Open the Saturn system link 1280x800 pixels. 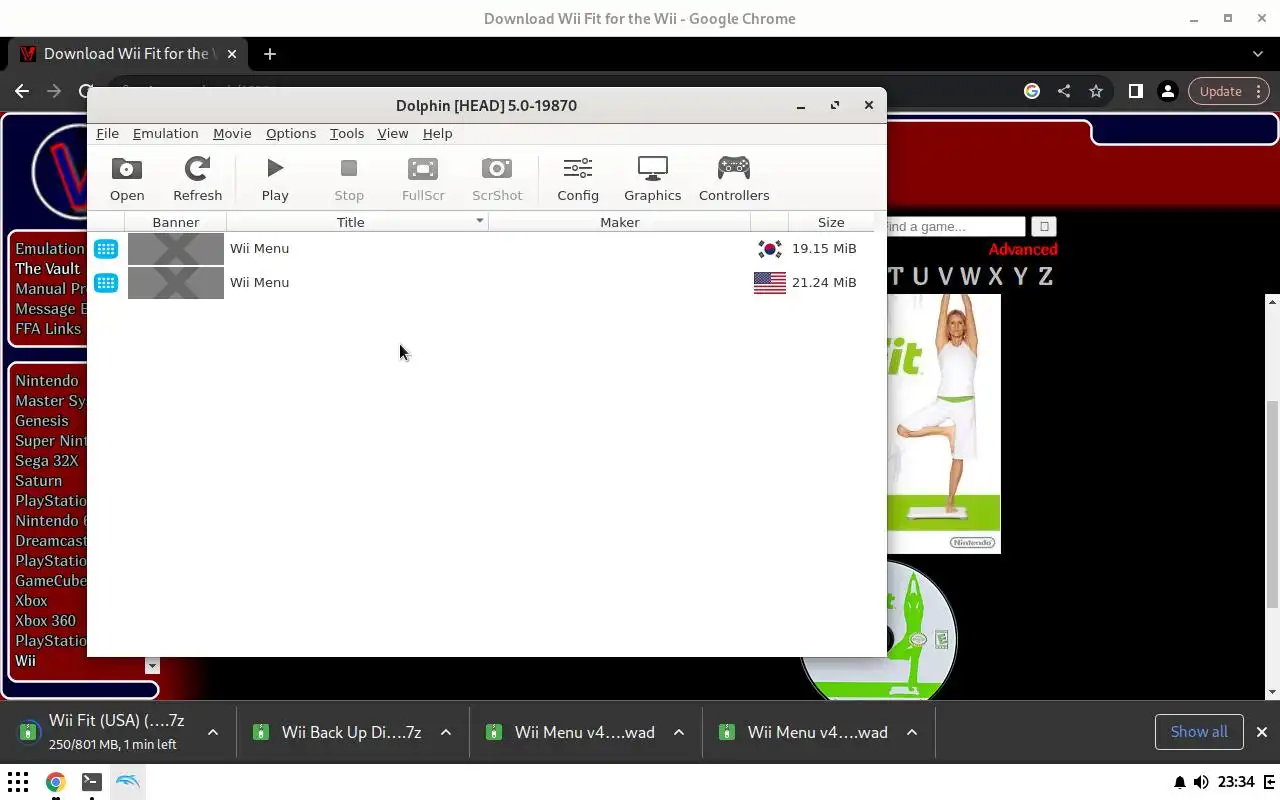pos(38,480)
